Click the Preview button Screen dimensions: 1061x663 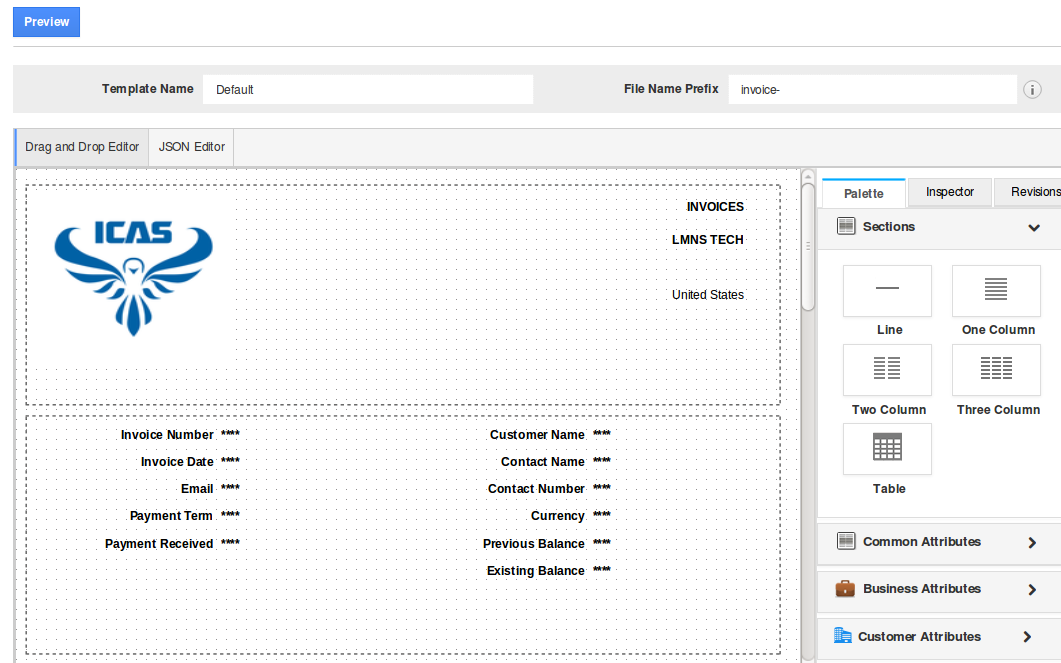pos(46,21)
